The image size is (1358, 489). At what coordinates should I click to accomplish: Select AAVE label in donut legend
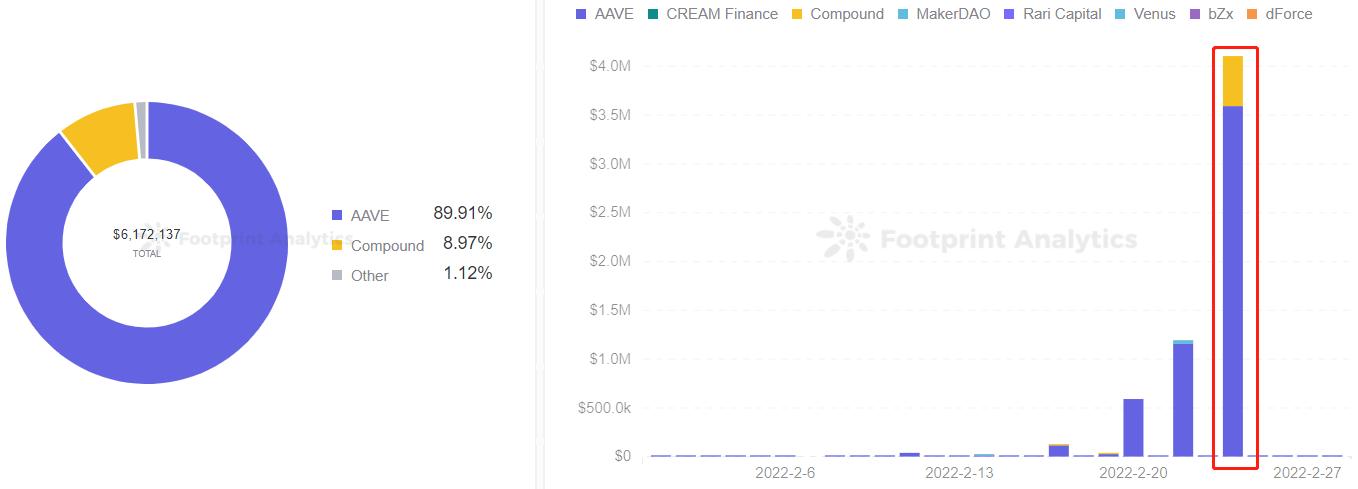(370, 215)
